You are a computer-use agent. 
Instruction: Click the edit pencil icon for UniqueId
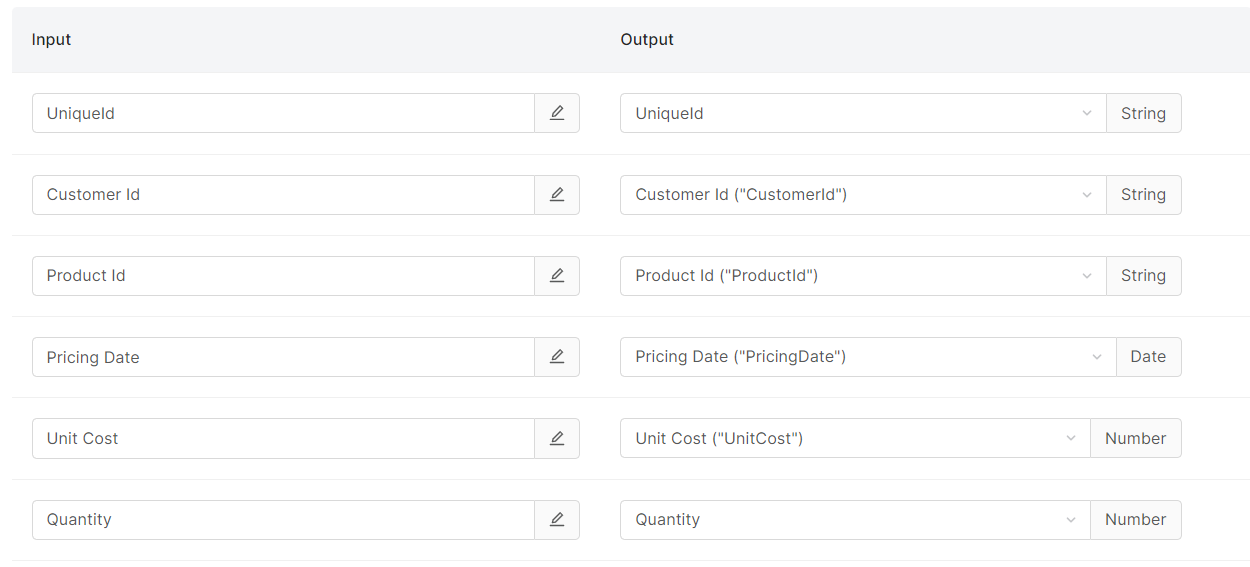[x=557, y=113]
